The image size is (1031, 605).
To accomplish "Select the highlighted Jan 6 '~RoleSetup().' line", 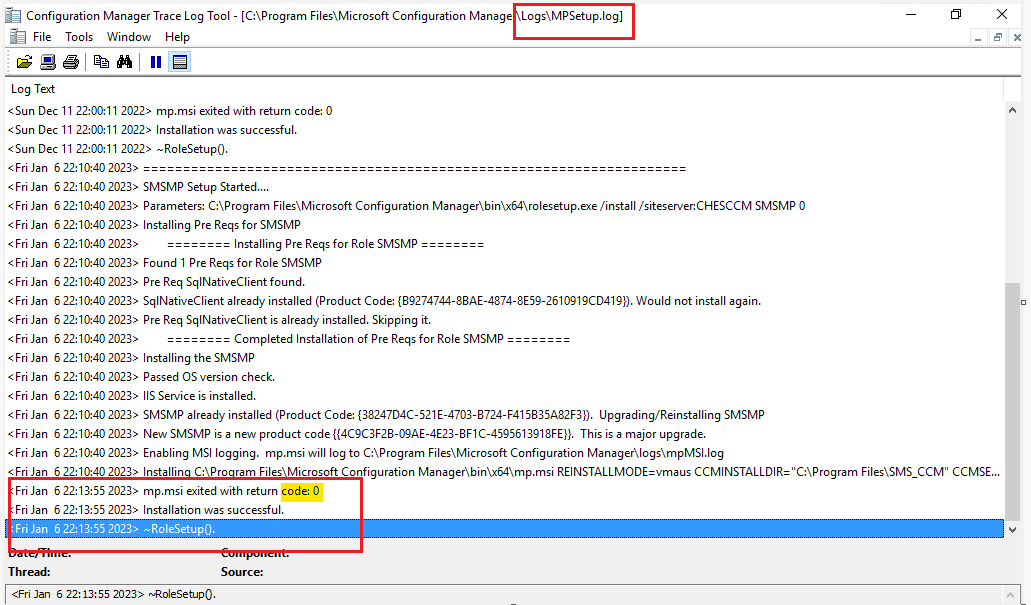I will pyautogui.click(x=504, y=529).
